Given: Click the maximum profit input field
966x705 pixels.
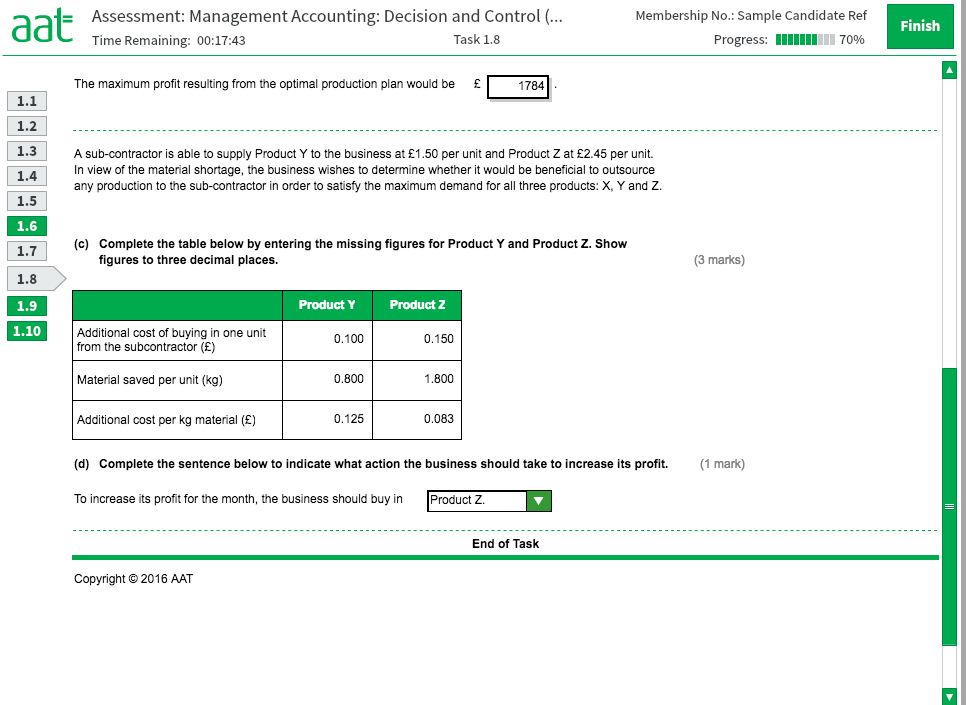Looking at the screenshot, I should [518, 86].
